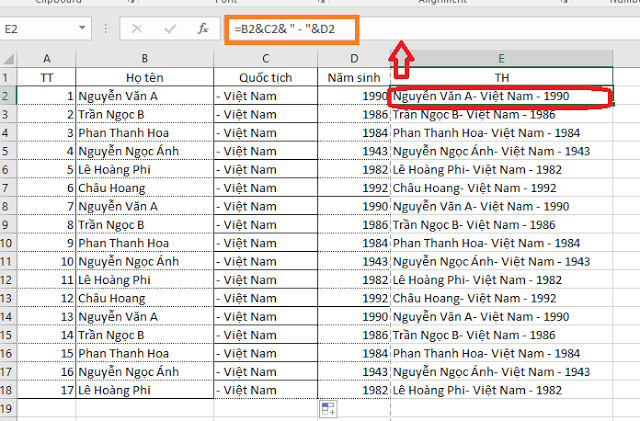The width and height of the screenshot is (640, 421).
Task: Select cell B2 'Nguyễn Văn A'
Action: (x=144, y=96)
